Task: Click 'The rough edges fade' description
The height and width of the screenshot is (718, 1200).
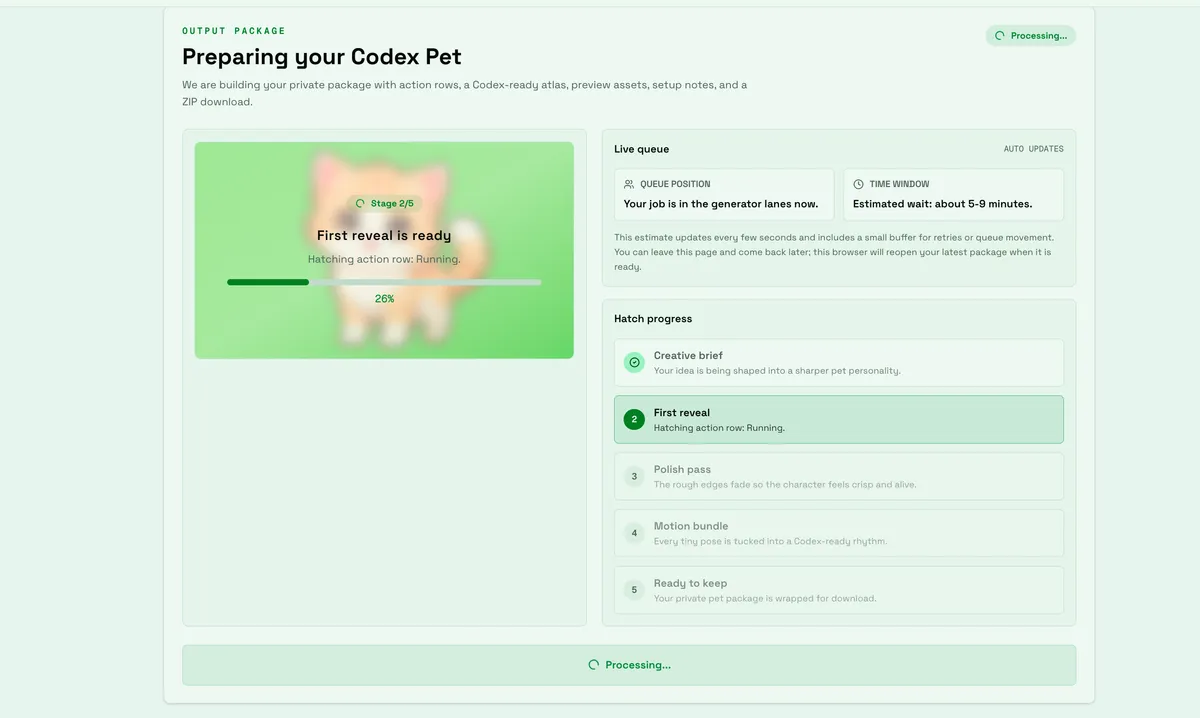Action: 785,485
